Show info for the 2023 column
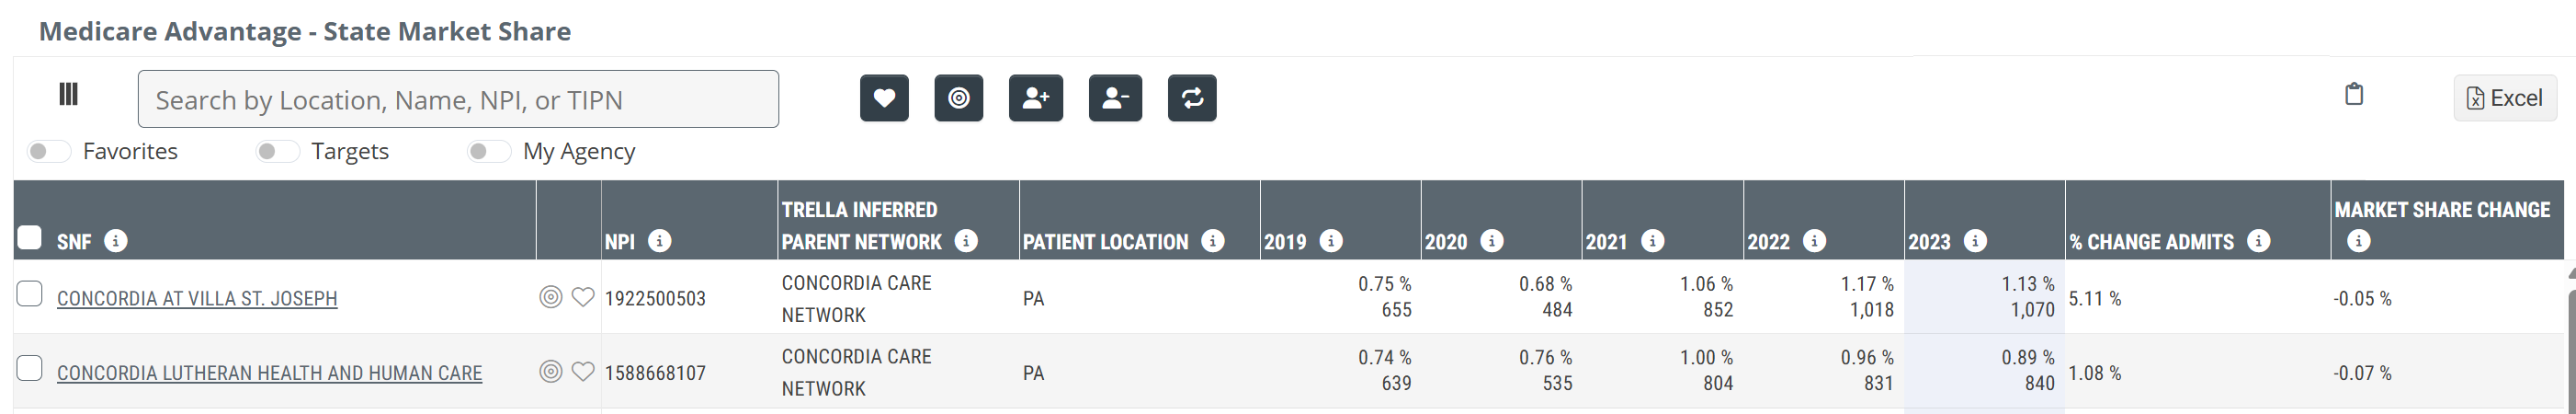This screenshot has width=2576, height=414. (x=1975, y=241)
